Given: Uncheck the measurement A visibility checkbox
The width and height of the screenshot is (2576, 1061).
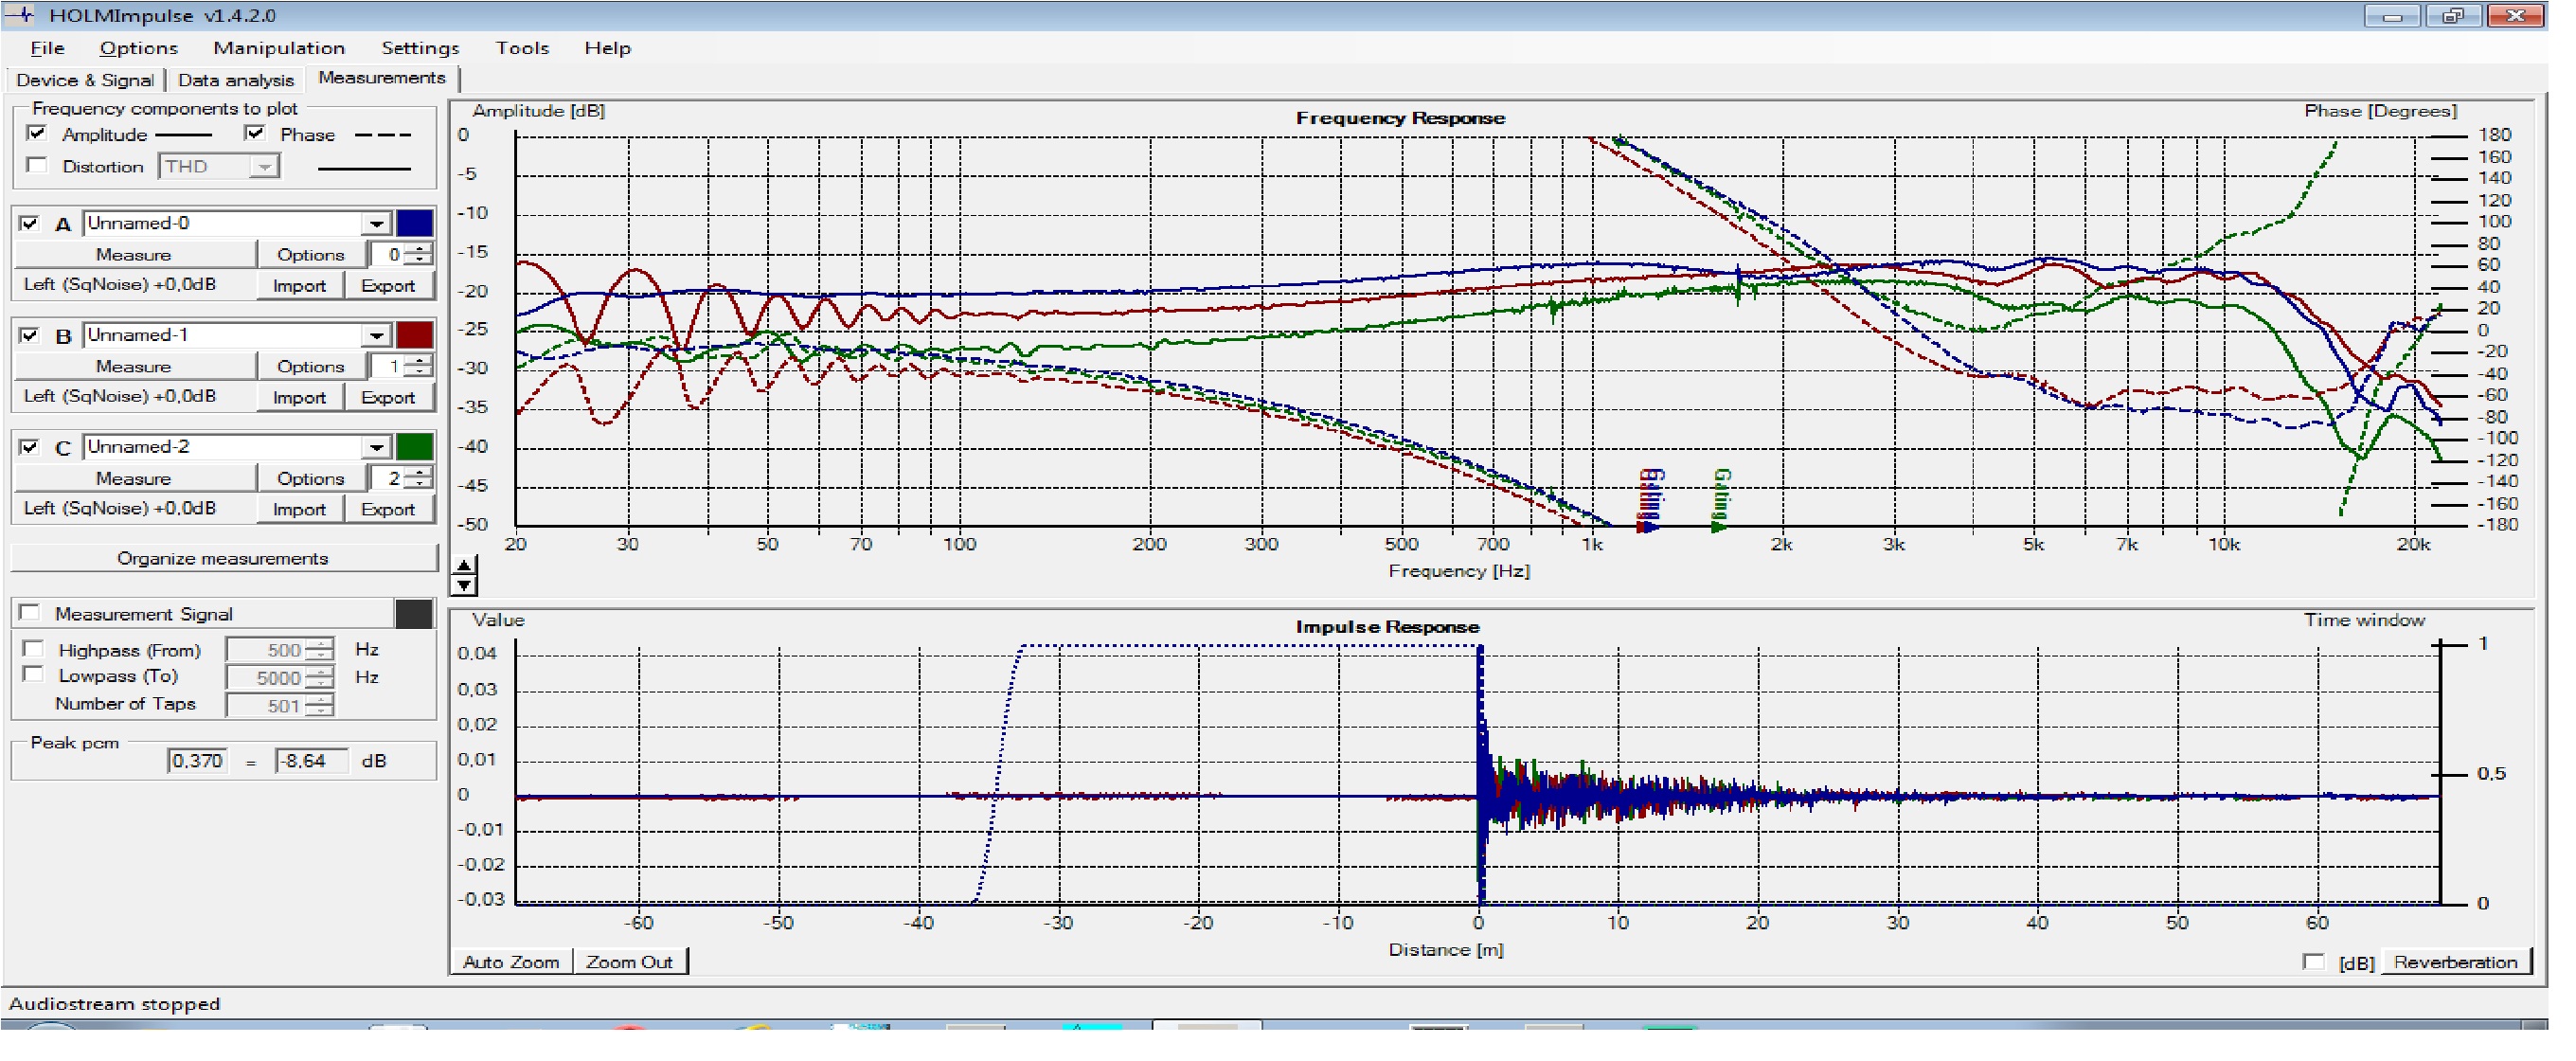Looking at the screenshot, I should click(x=29, y=223).
